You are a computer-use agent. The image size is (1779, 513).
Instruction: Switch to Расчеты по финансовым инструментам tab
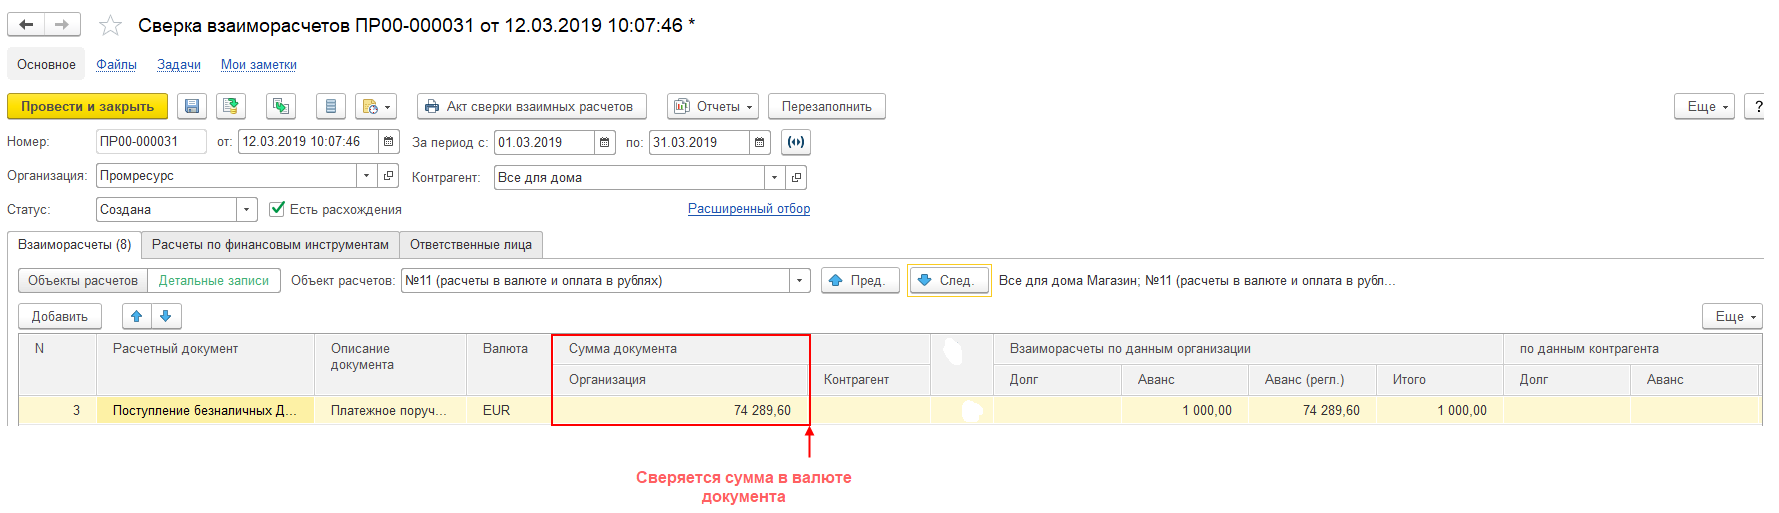point(270,245)
